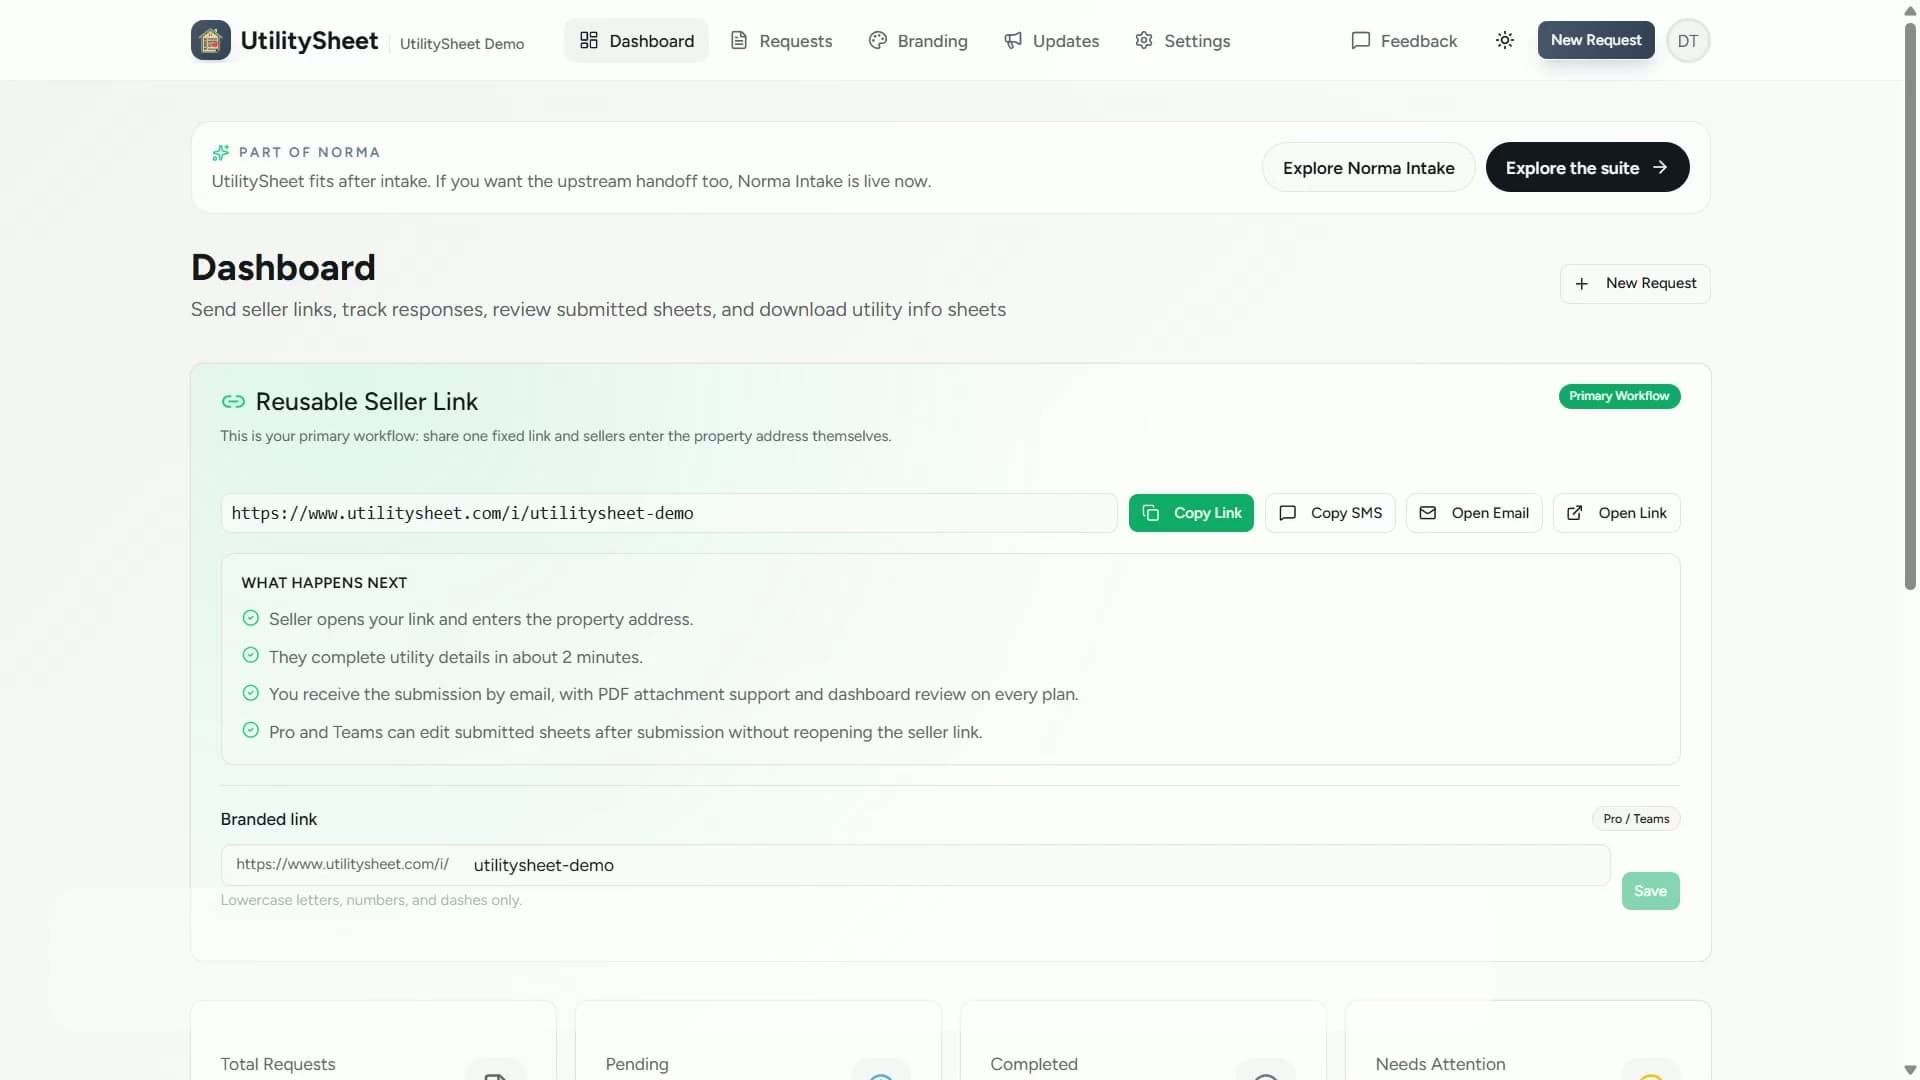1920x1080 pixels.
Task: Click the check icon beside 'They complete utility details'
Action: point(251,655)
